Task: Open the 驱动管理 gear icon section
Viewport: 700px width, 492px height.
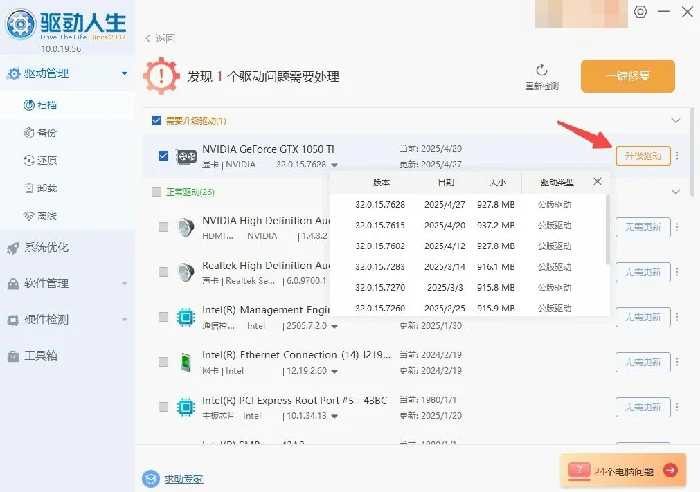Action: pyautogui.click(x=13, y=74)
